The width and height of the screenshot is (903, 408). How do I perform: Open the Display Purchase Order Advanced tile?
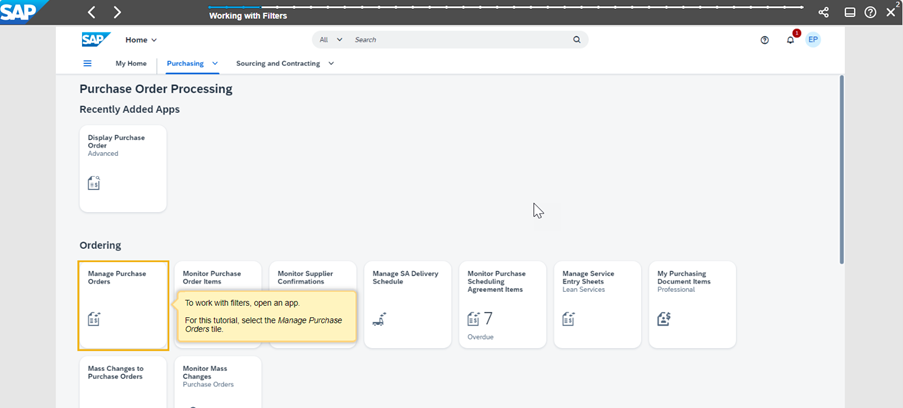click(123, 168)
